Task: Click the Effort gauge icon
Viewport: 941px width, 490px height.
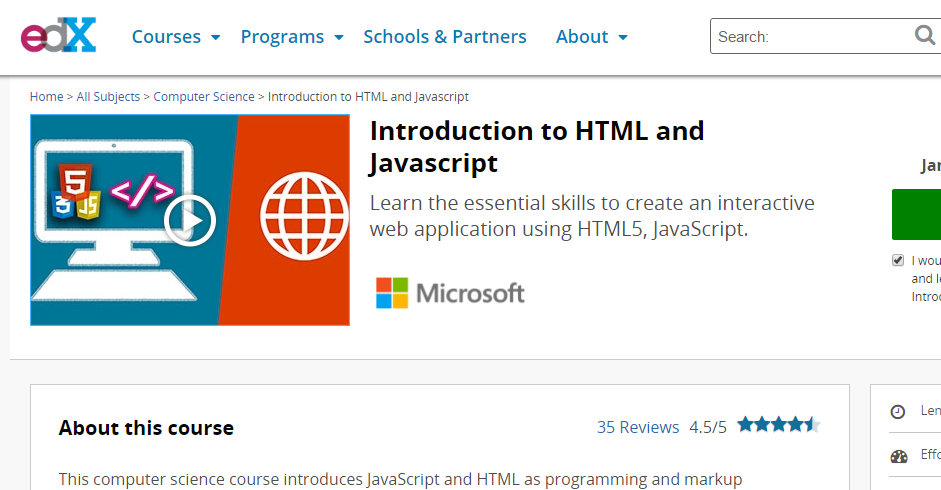Action: (898, 456)
